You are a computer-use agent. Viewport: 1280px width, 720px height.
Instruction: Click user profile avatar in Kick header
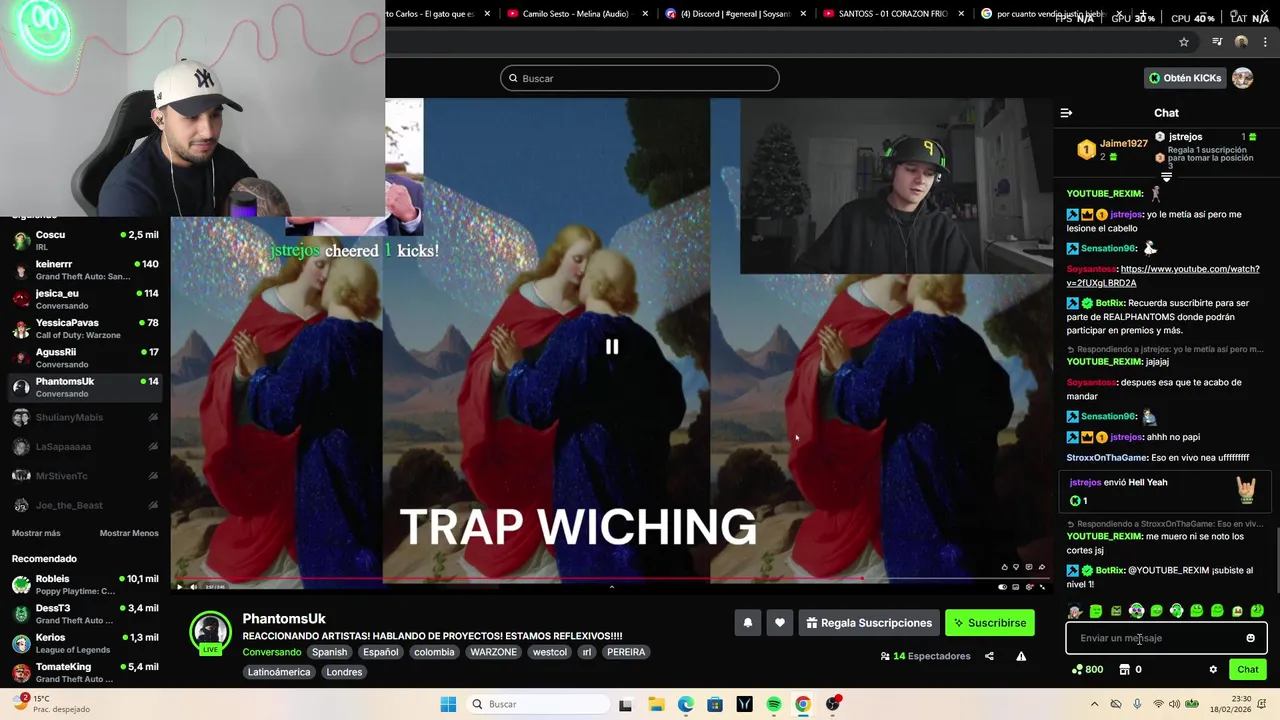[x=1243, y=78]
